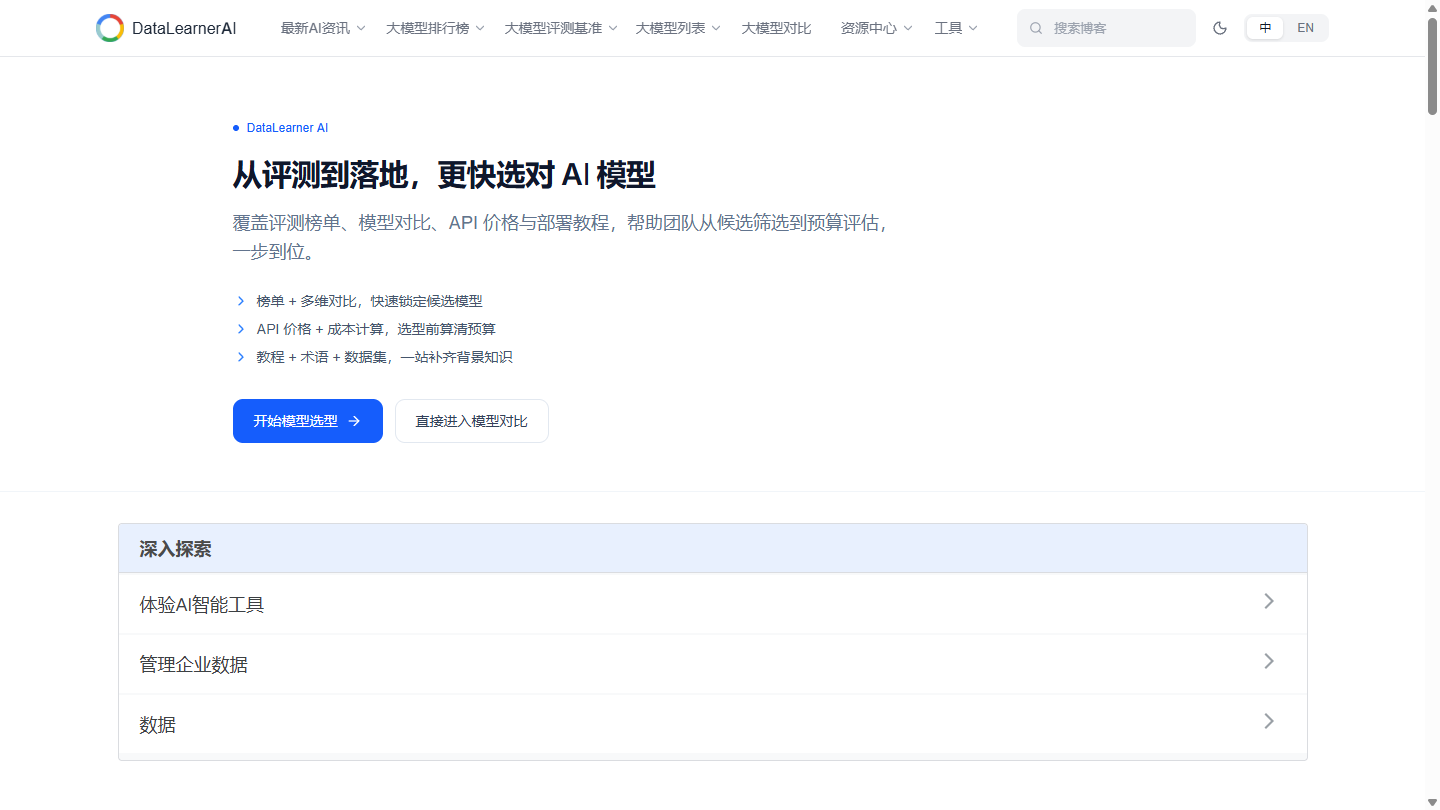This screenshot has height=810, width=1440.
Task: Click 直接进入模型对比 button
Action: pyautogui.click(x=472, y=421)
